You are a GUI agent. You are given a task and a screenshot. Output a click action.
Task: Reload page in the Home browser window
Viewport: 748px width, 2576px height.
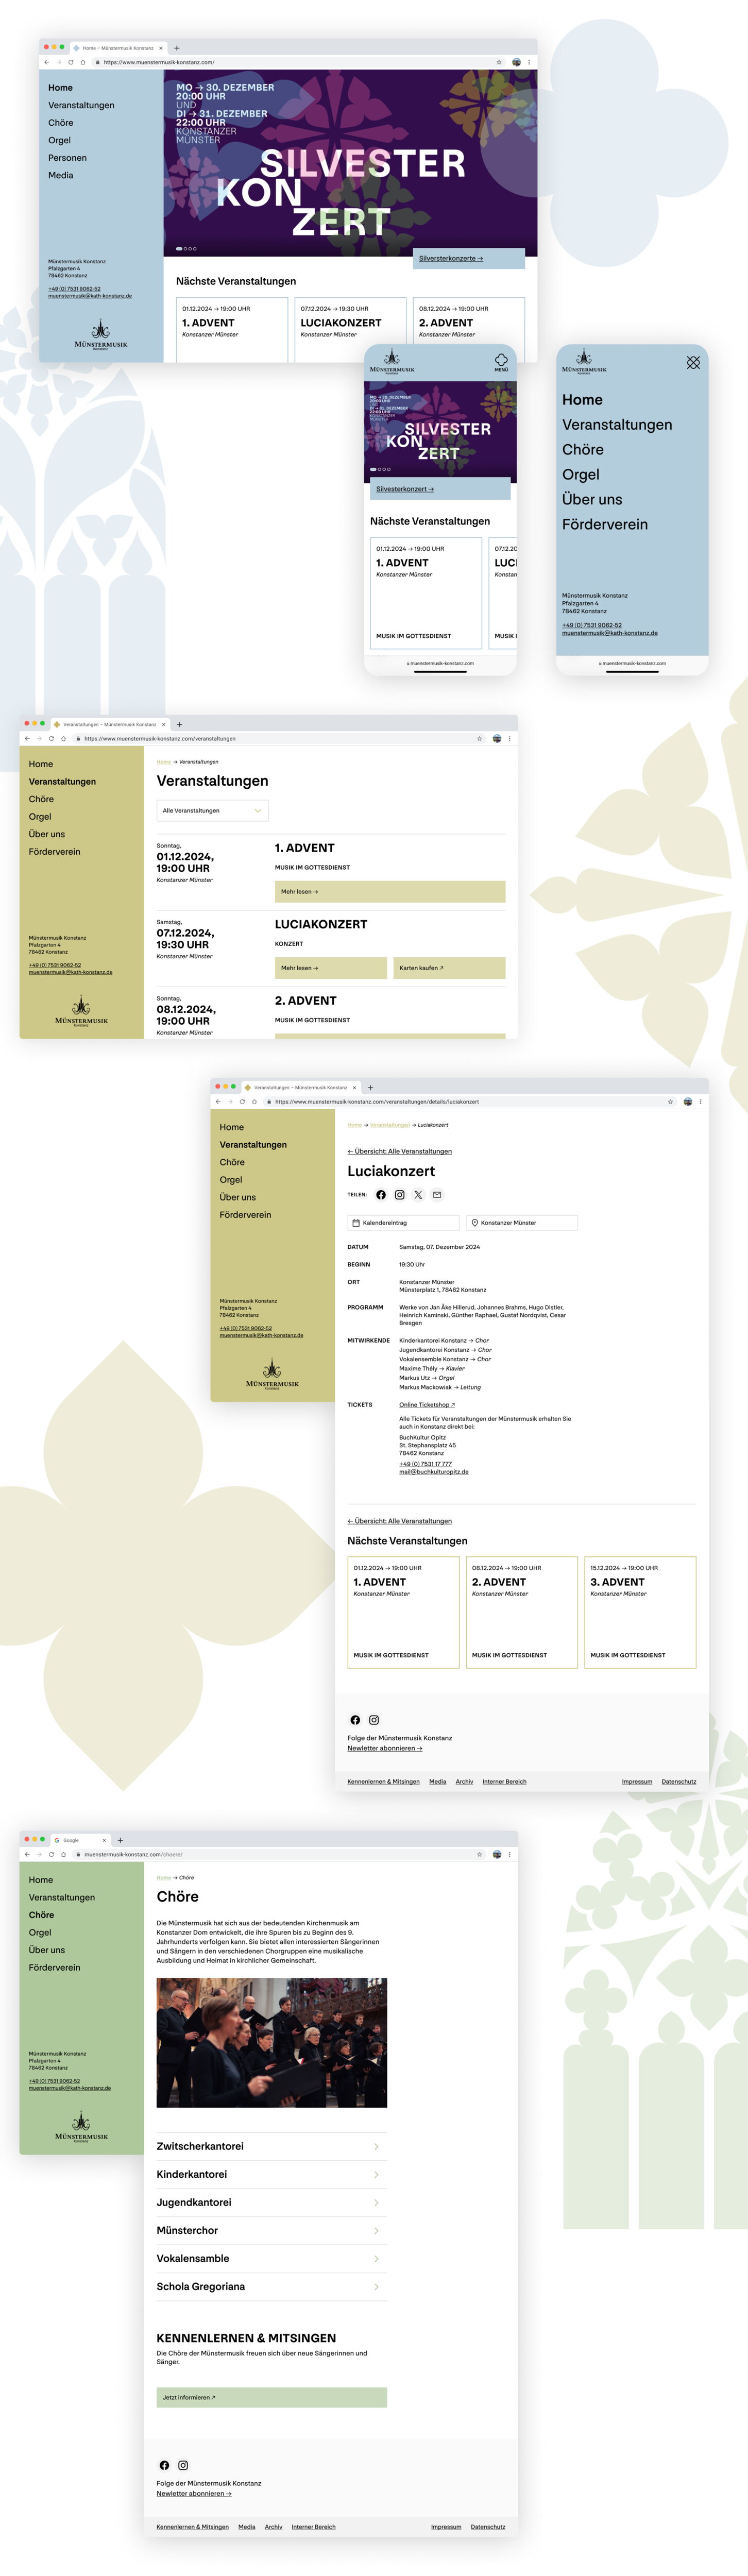(70, 62)
